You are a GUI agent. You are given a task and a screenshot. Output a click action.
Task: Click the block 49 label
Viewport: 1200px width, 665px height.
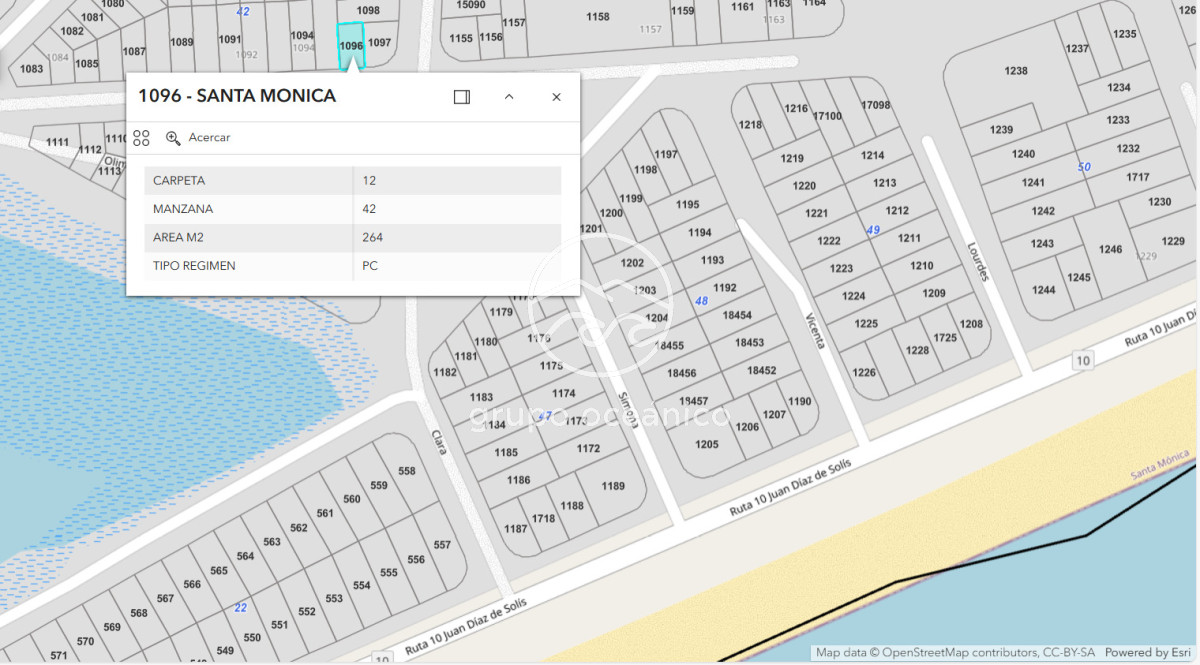click(873, 230)
